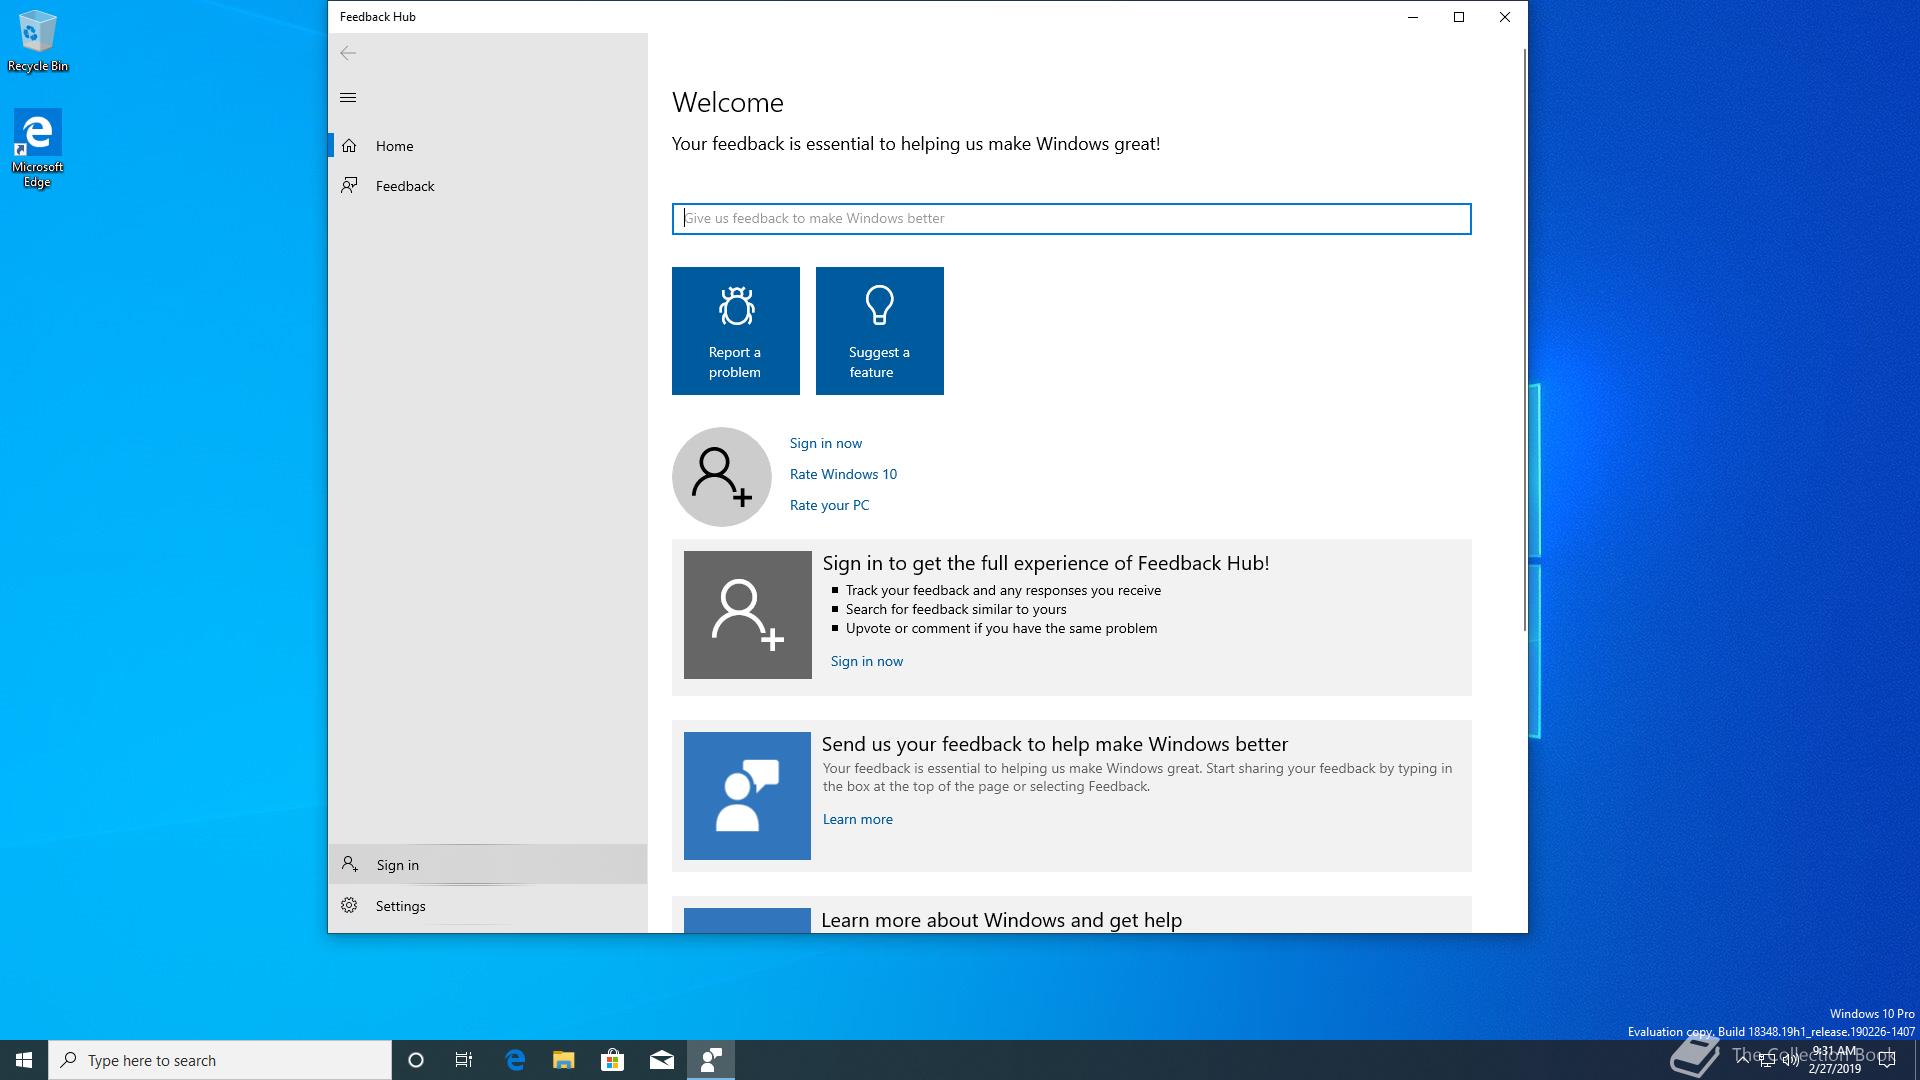Open Cortana from the taskbar
The image size is (1920, 1080).
pos(416,1060)
